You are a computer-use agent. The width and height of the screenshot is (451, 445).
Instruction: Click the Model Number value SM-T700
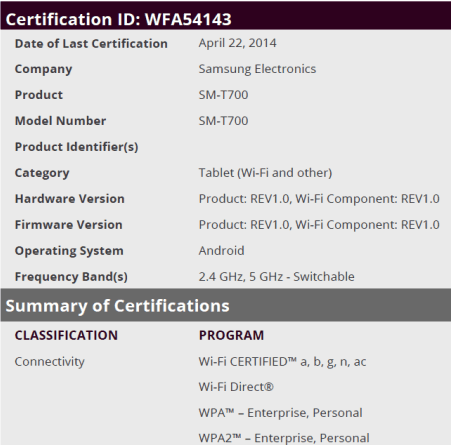(223, 121)
